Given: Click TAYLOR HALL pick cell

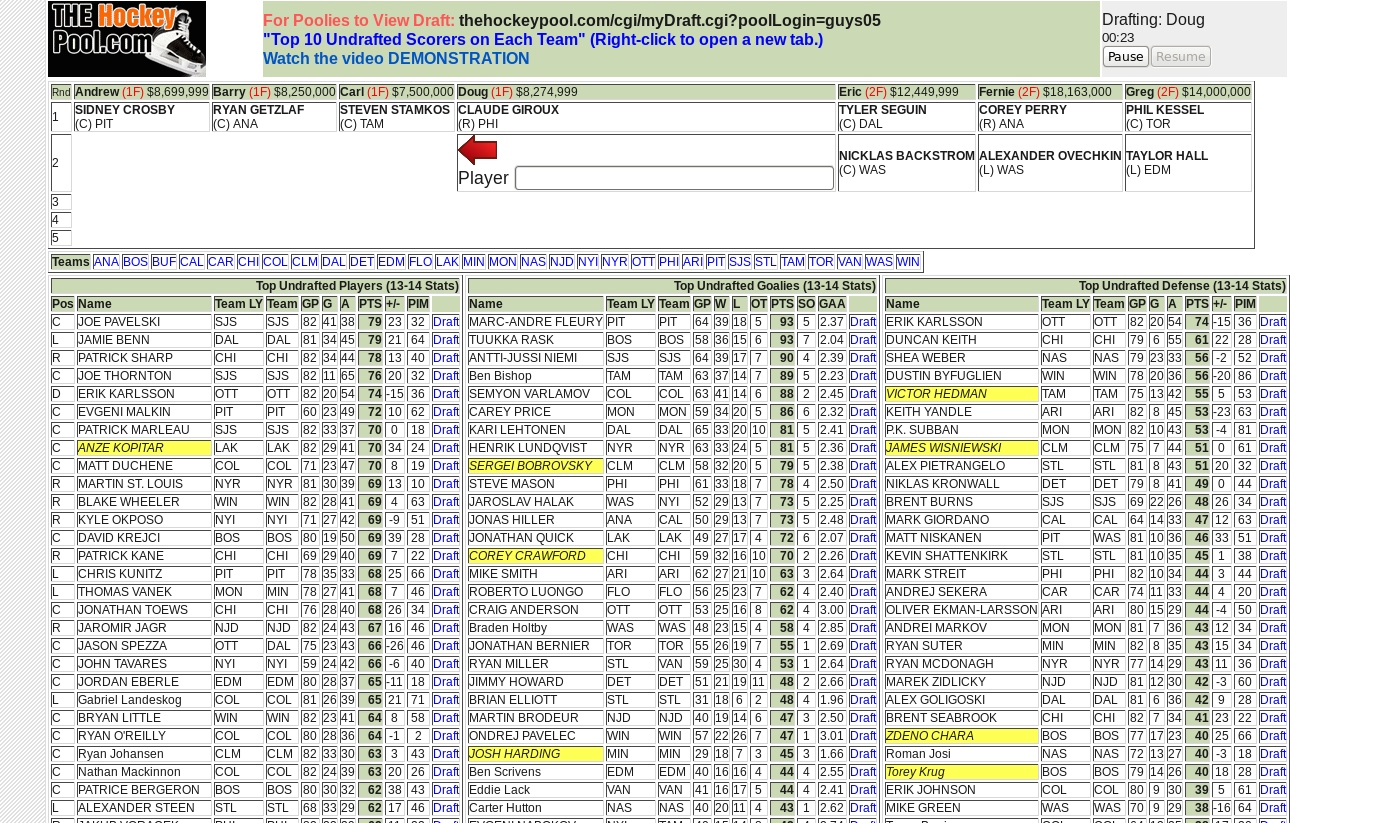Looking at the screenshot, I should [x=1188, y=163].
